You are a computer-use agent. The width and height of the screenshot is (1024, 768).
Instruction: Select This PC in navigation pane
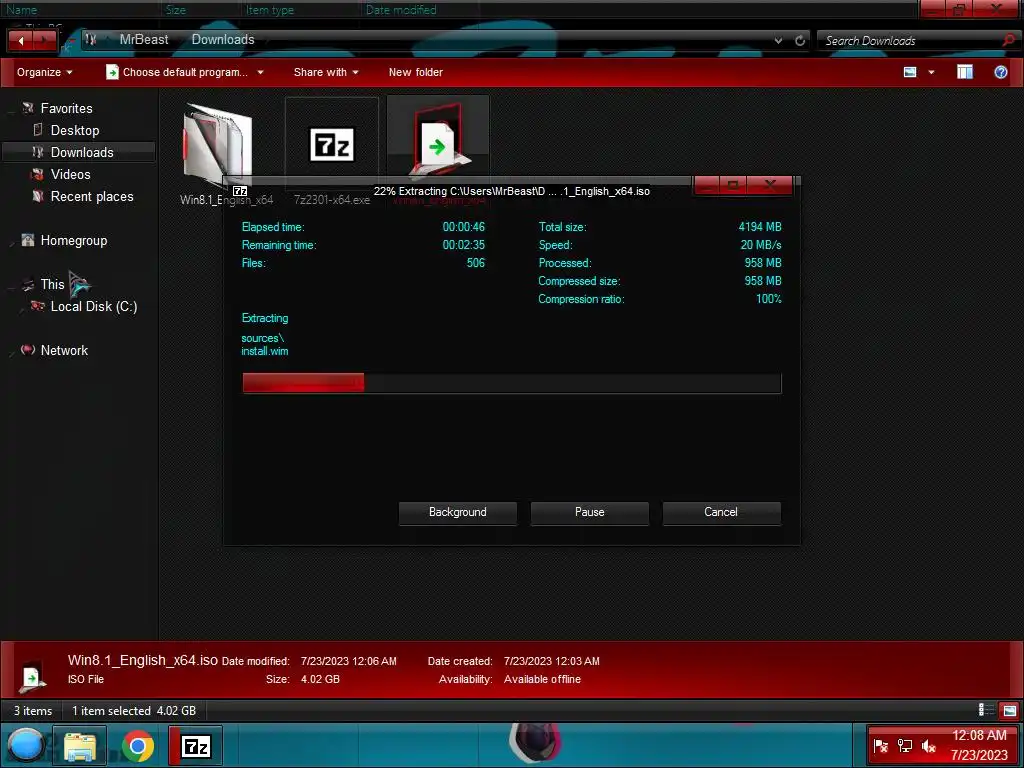pyautogui.click(x=52, y=284)
